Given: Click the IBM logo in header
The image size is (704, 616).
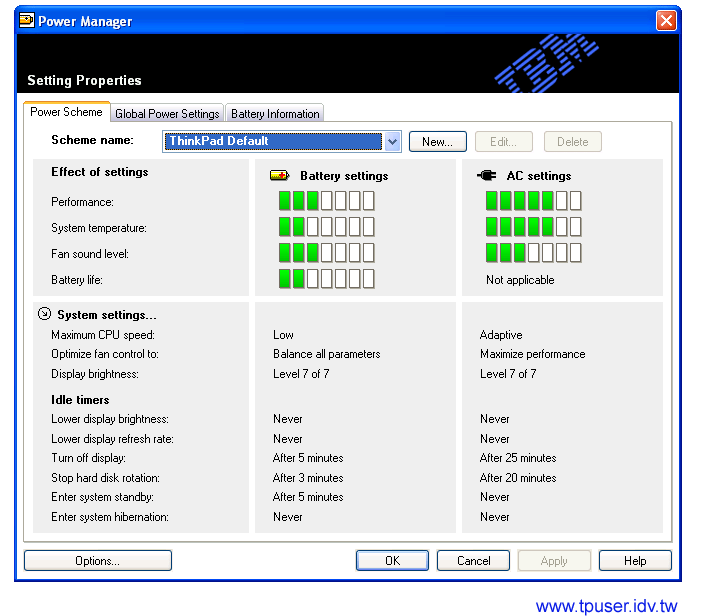Looking at the screenshot, I should coord(547,65).
